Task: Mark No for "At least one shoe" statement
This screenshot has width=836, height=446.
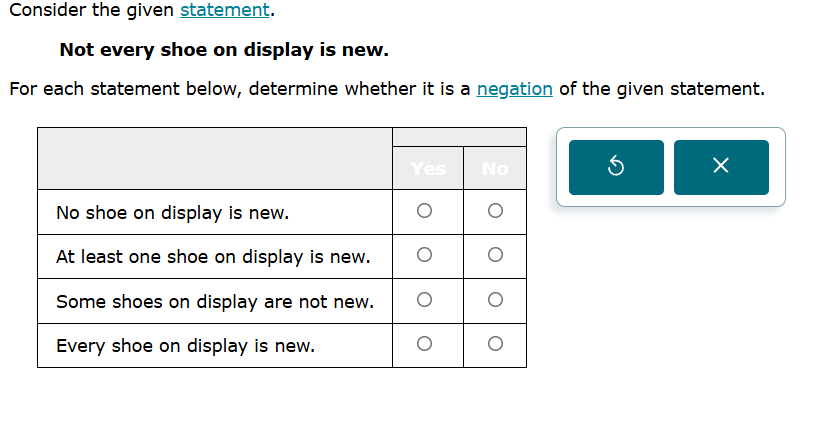Action: (x=495, y=256)
